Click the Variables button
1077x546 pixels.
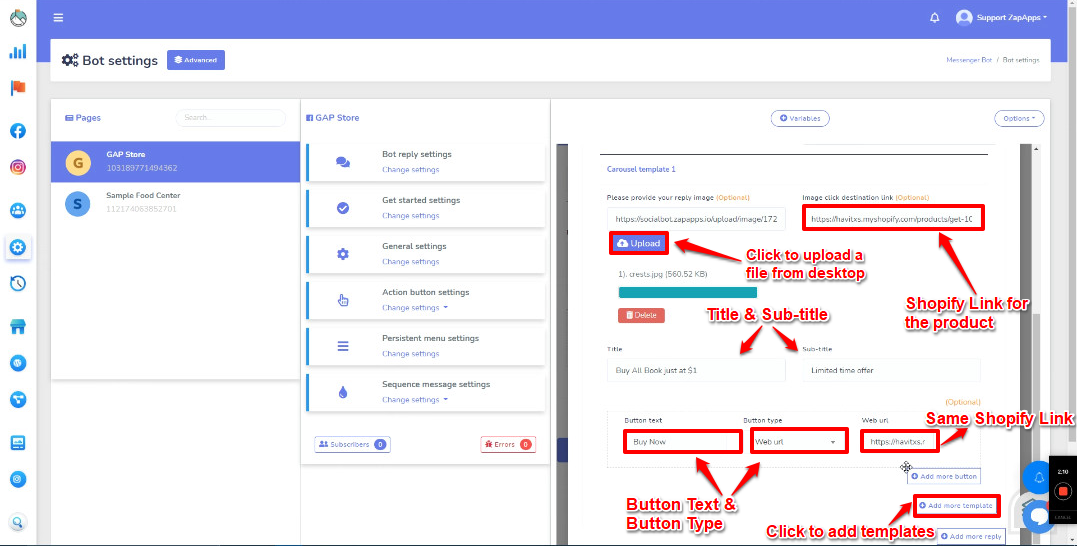pos(800,118)
